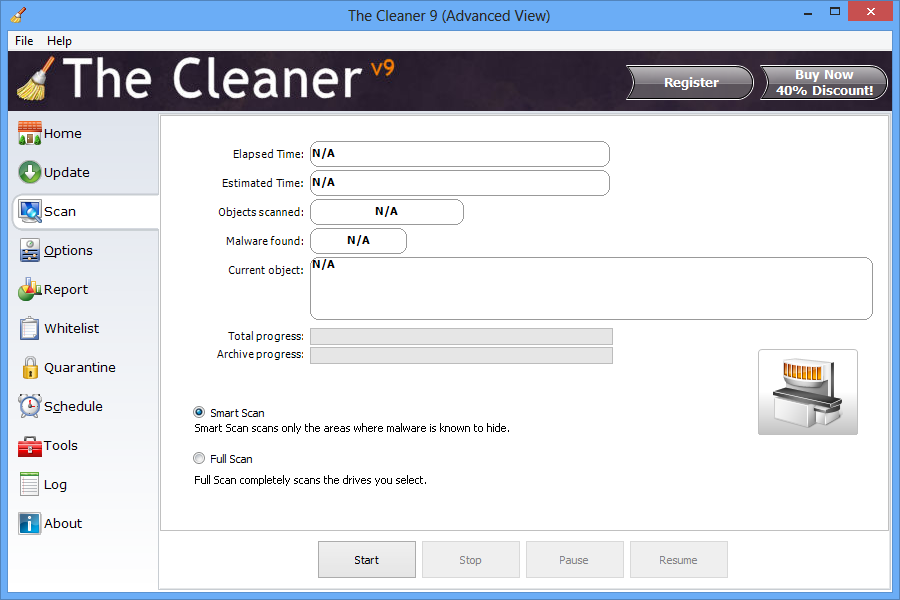Viewport: 900px width, 600px height.
Task: Click the Log section label
Action: (x=55, y=485)
